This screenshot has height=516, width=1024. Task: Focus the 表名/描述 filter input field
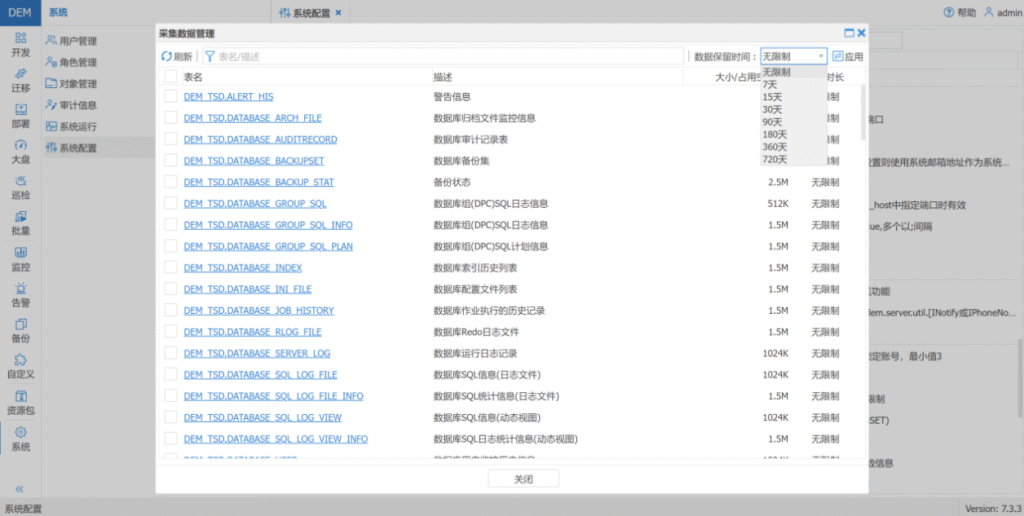[x=445, y=57]
